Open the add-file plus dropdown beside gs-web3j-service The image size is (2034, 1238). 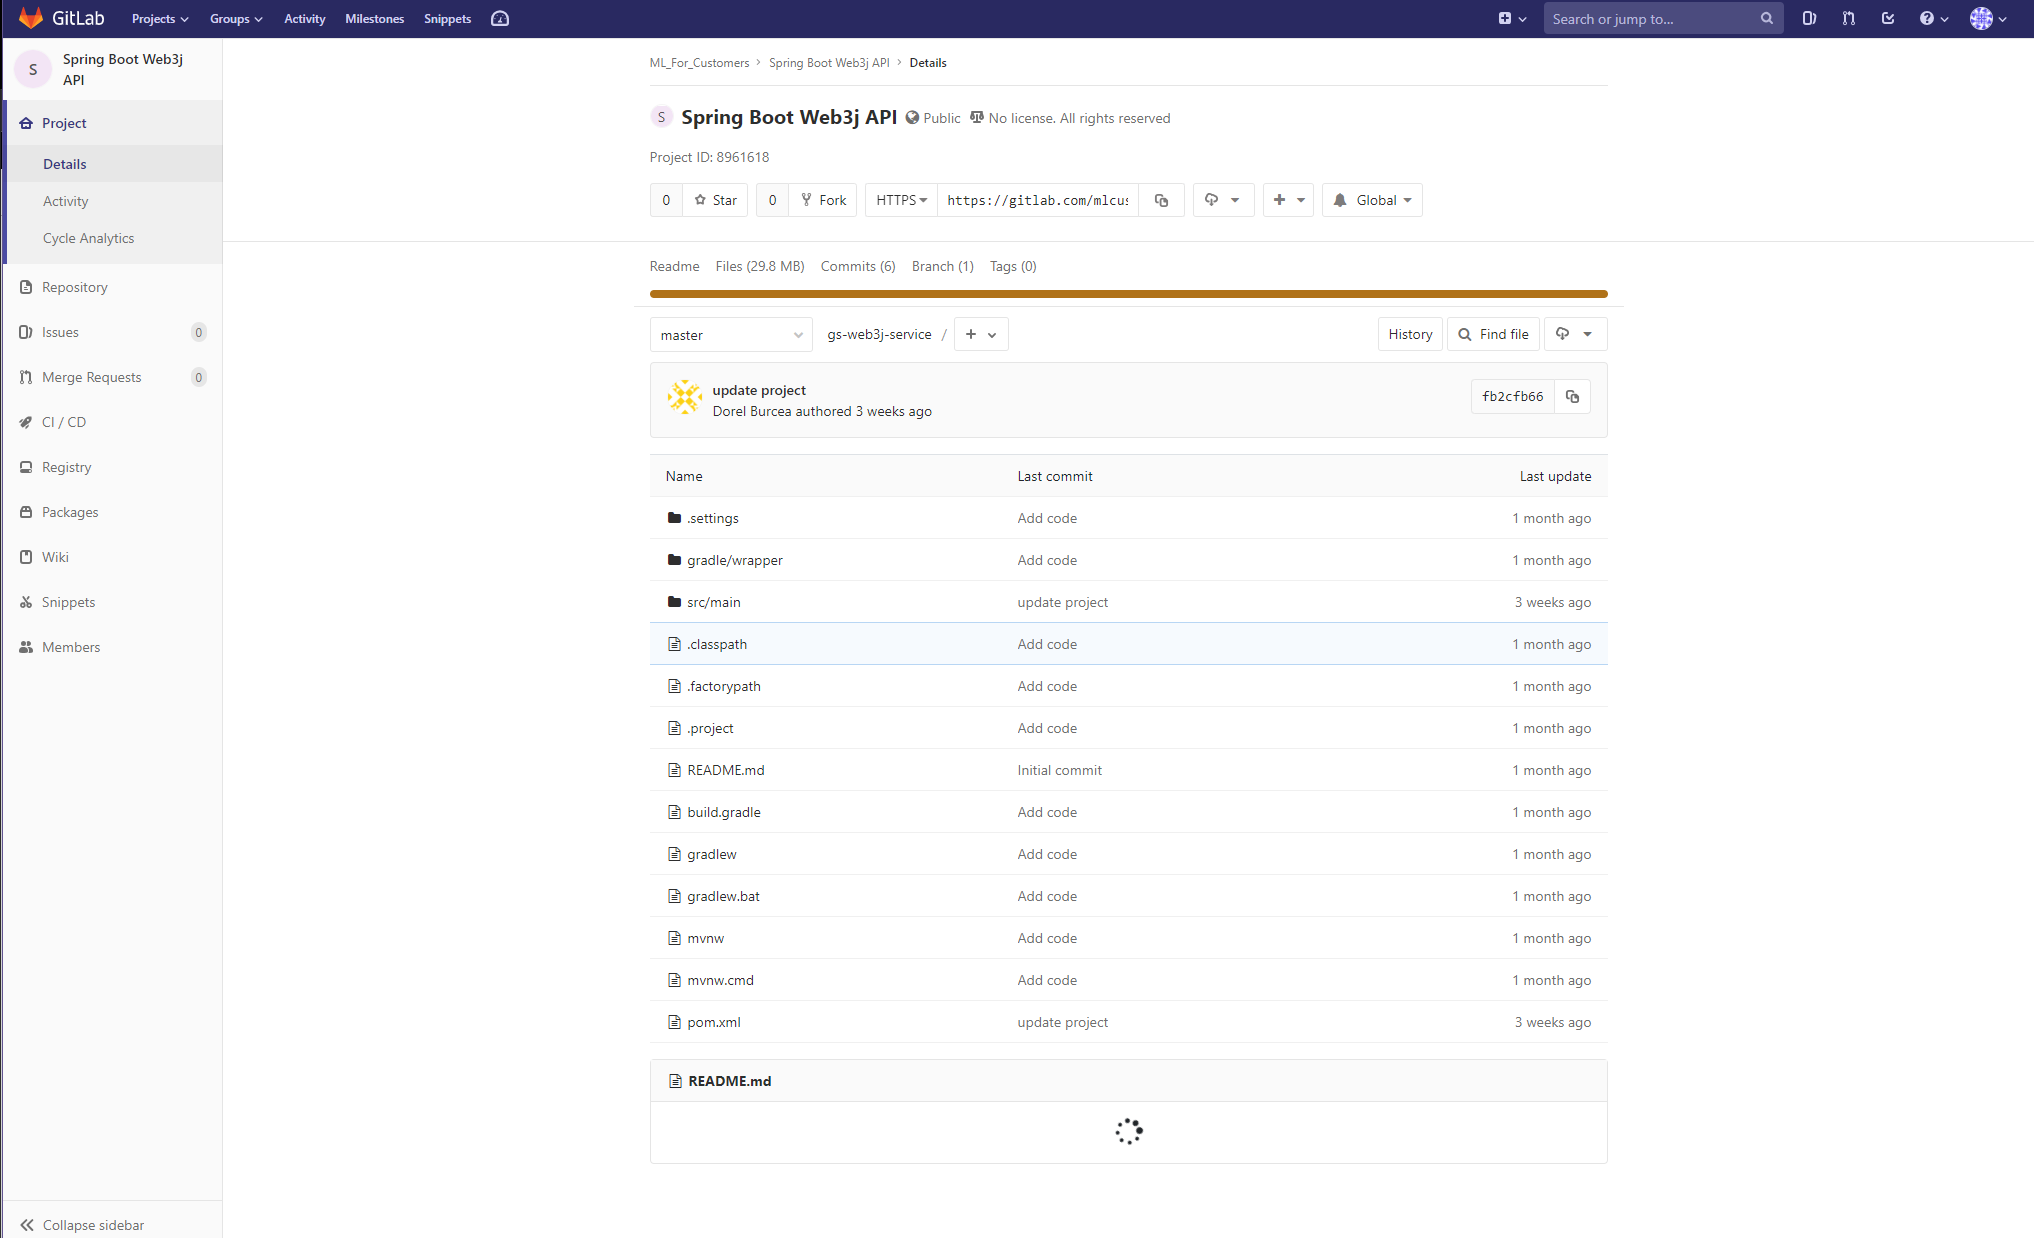(x=981, y=335)
